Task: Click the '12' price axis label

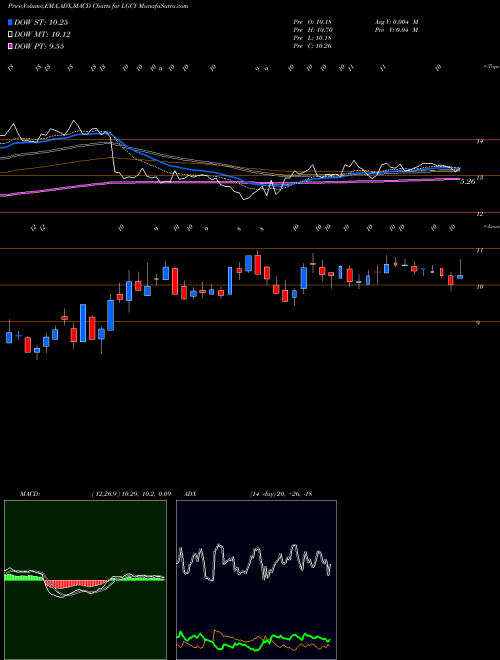Action: click(479, 214)
